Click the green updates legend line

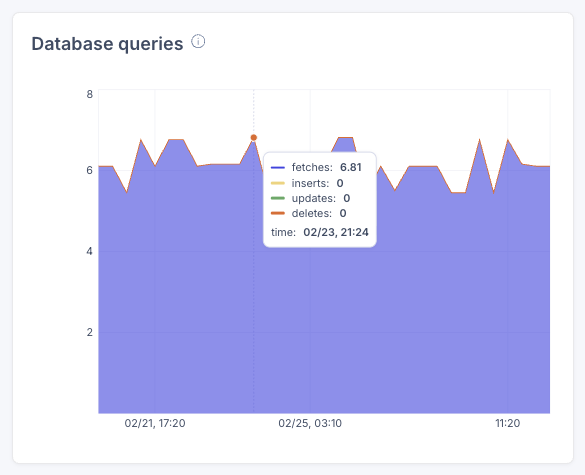pos(278,198)
